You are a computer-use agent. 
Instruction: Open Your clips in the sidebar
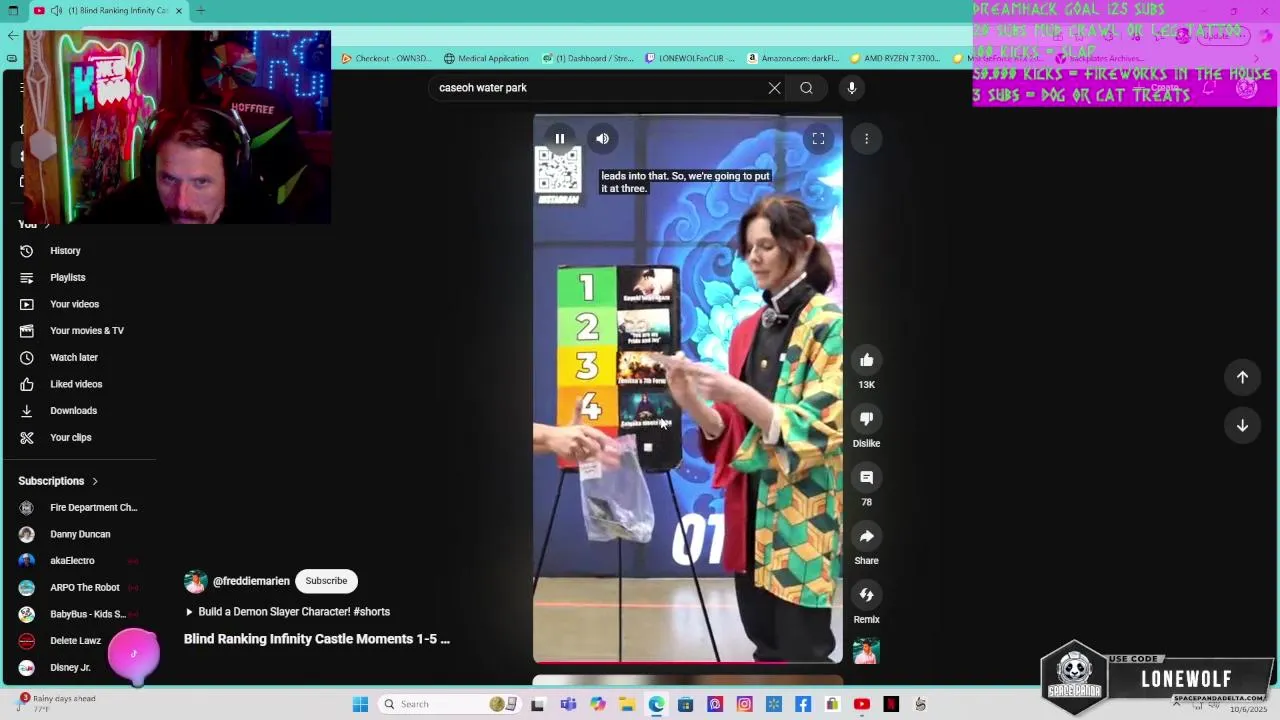pos(71,437)
